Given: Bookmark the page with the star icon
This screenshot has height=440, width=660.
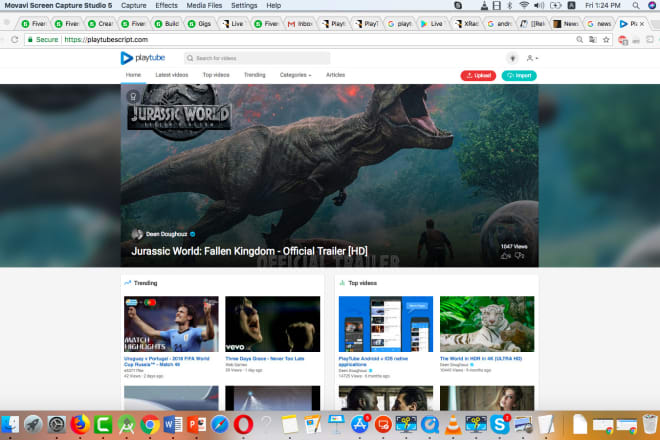Looking at the screenshot, I should coord(606,40).
